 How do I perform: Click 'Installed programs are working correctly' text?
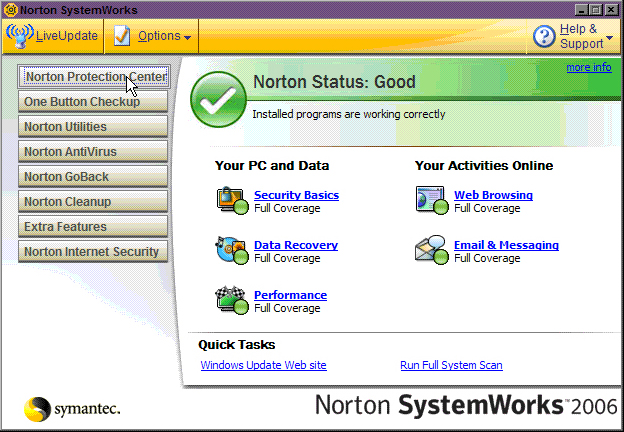pyautogui.click(x=349, y=115)
